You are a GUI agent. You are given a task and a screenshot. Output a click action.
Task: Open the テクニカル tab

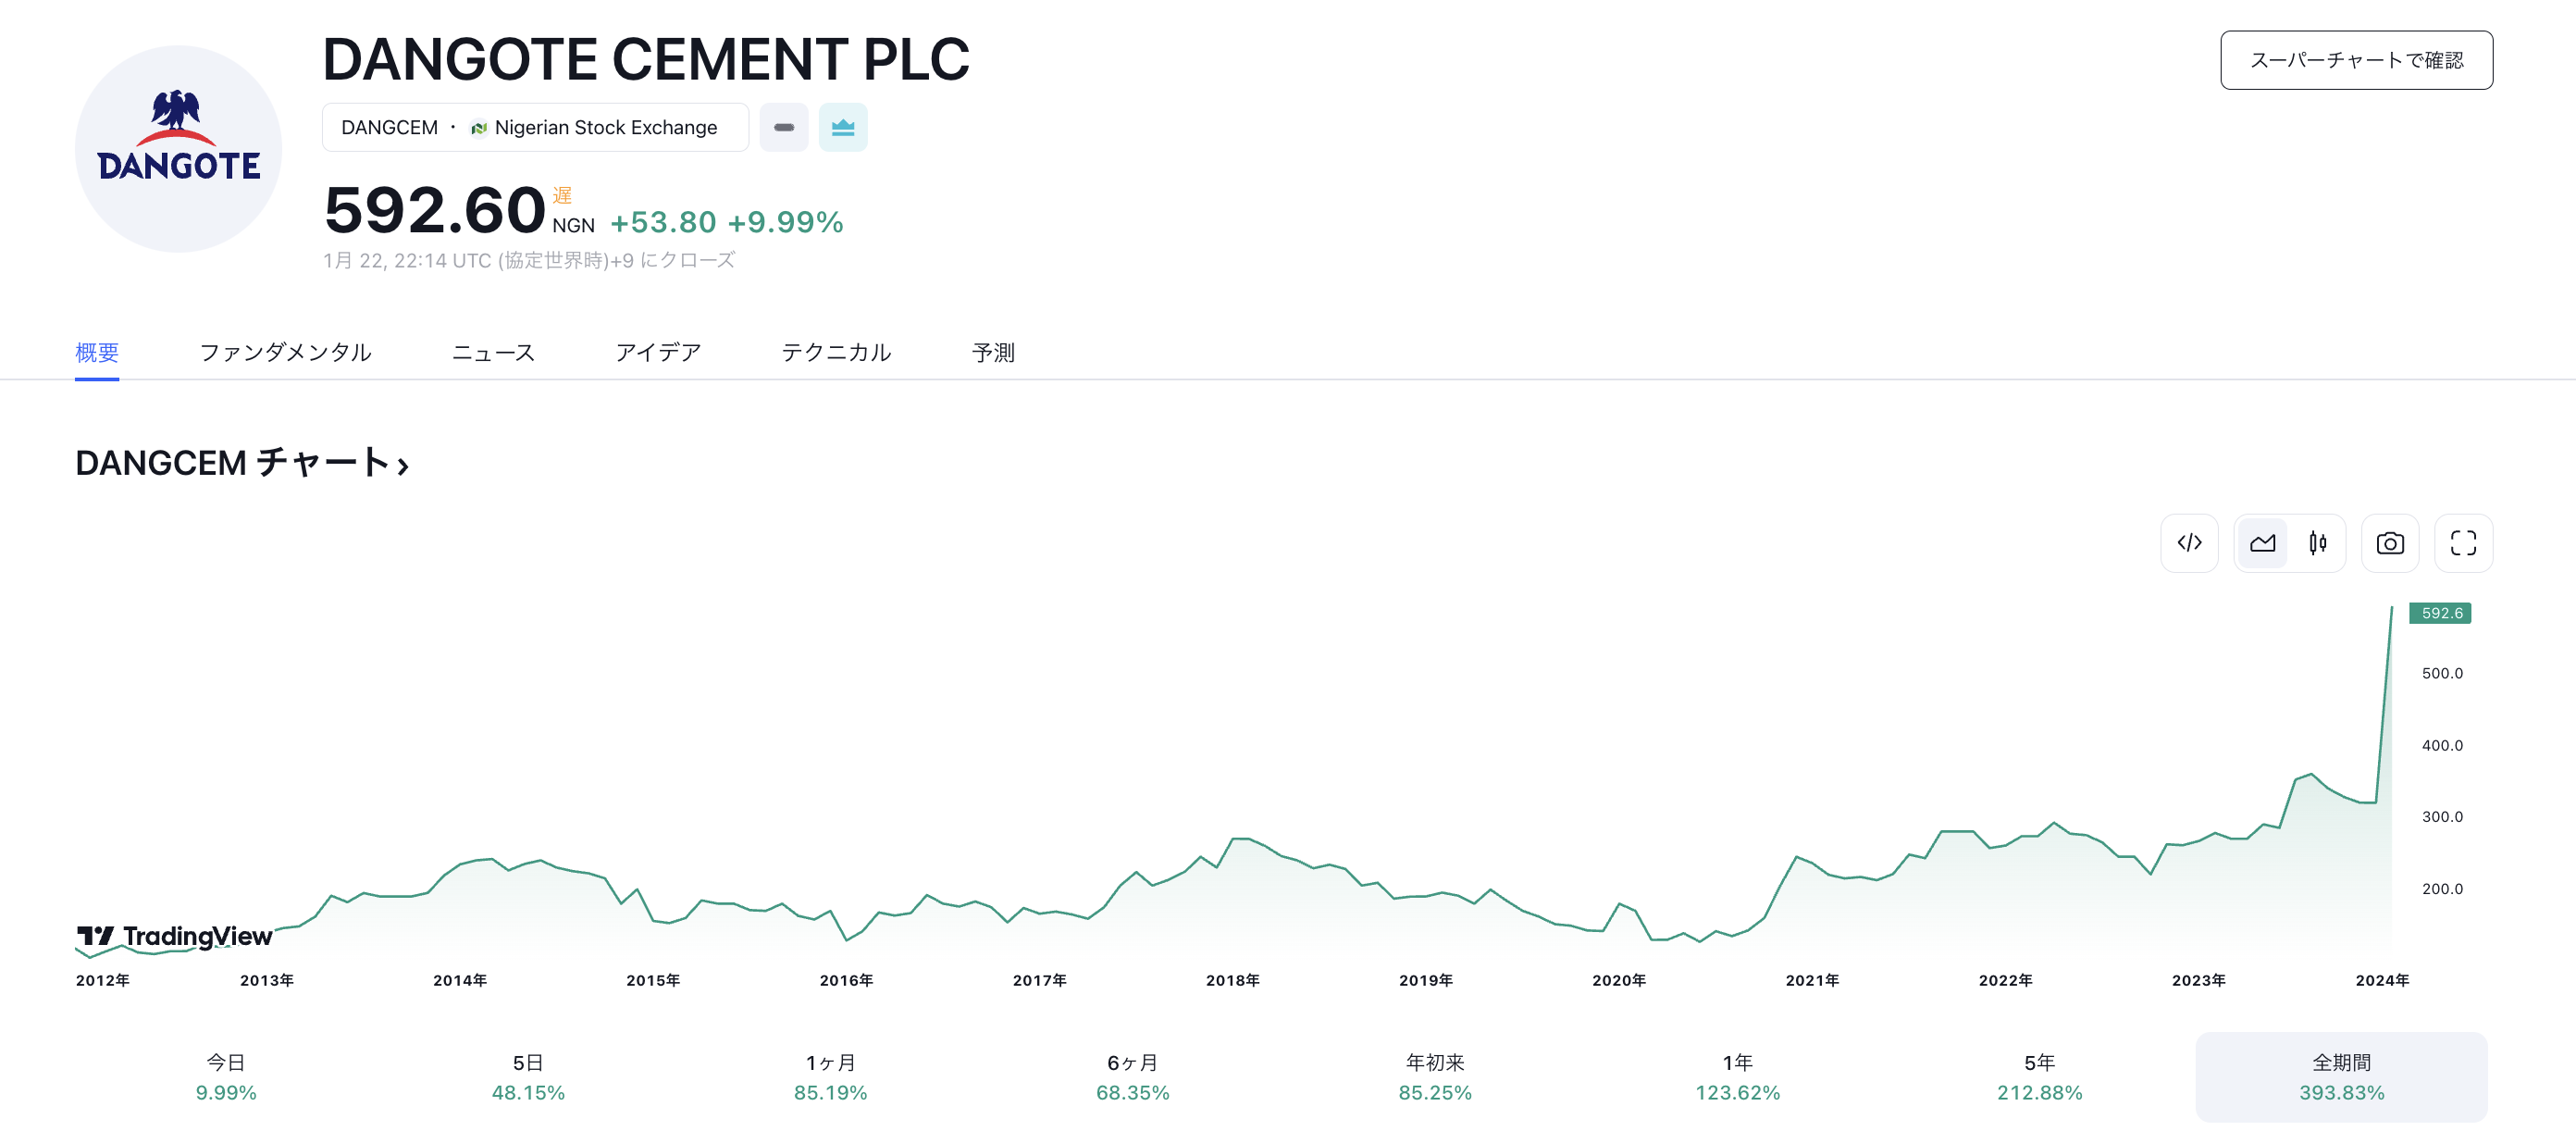(836, 352)
